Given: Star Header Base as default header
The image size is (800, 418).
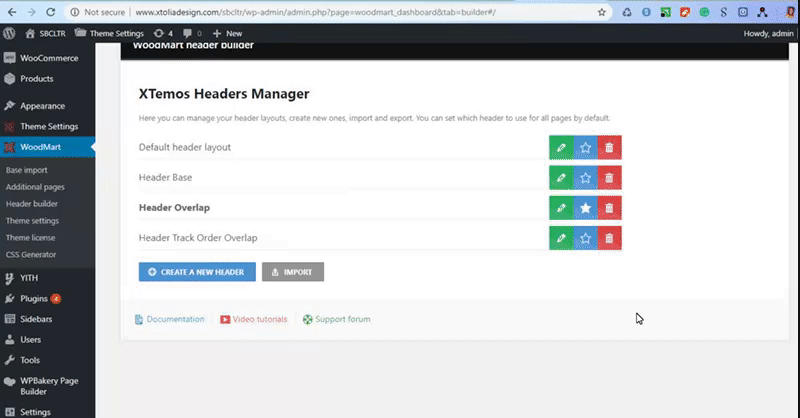Looking at the screenshot, I should (585, 178).
